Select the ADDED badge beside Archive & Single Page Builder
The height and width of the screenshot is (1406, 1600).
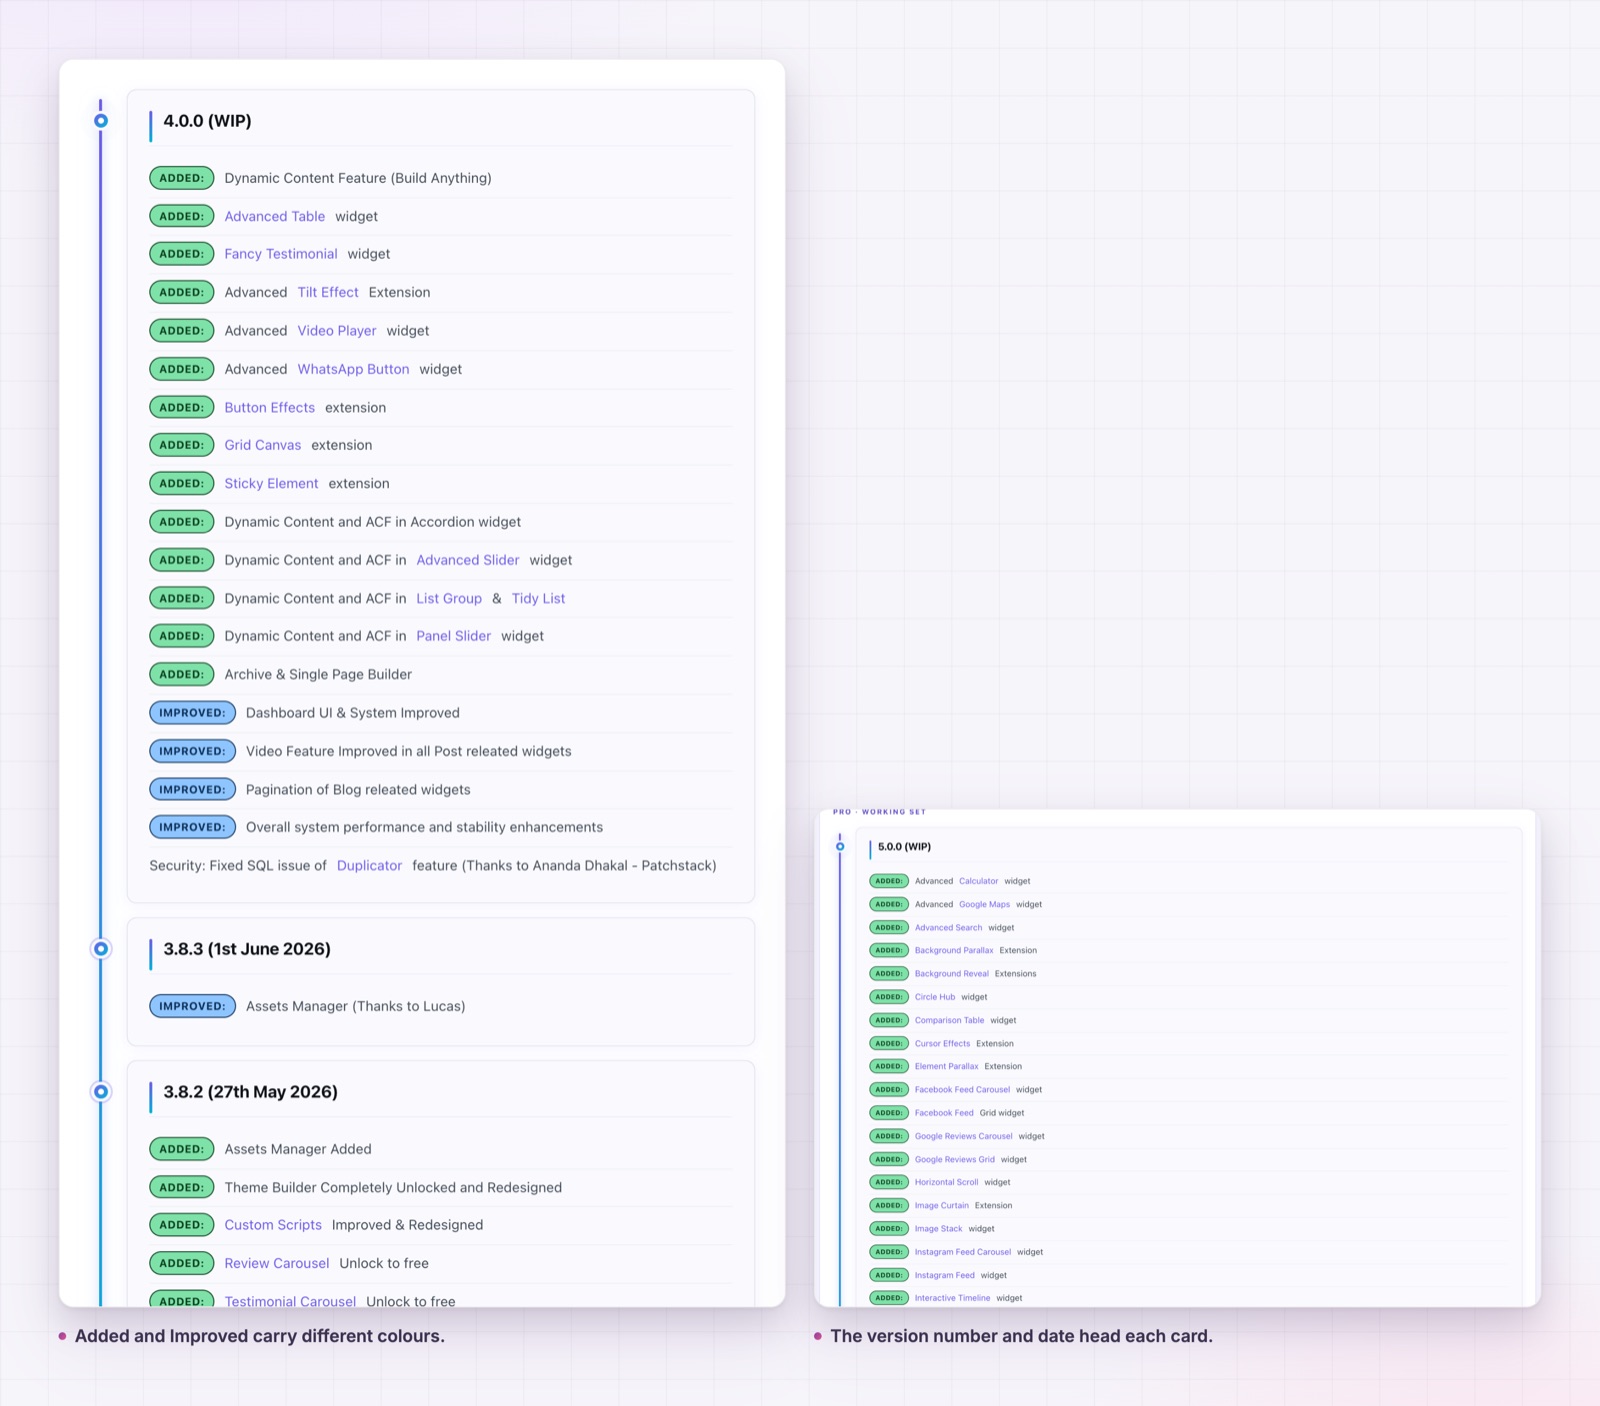182,674
